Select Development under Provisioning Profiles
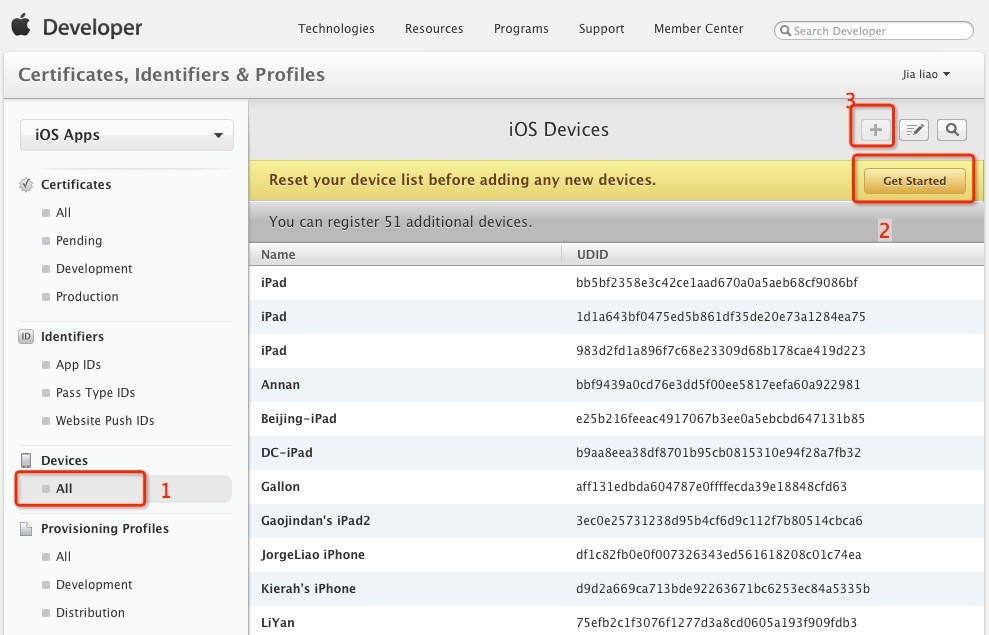 point(93,585)
